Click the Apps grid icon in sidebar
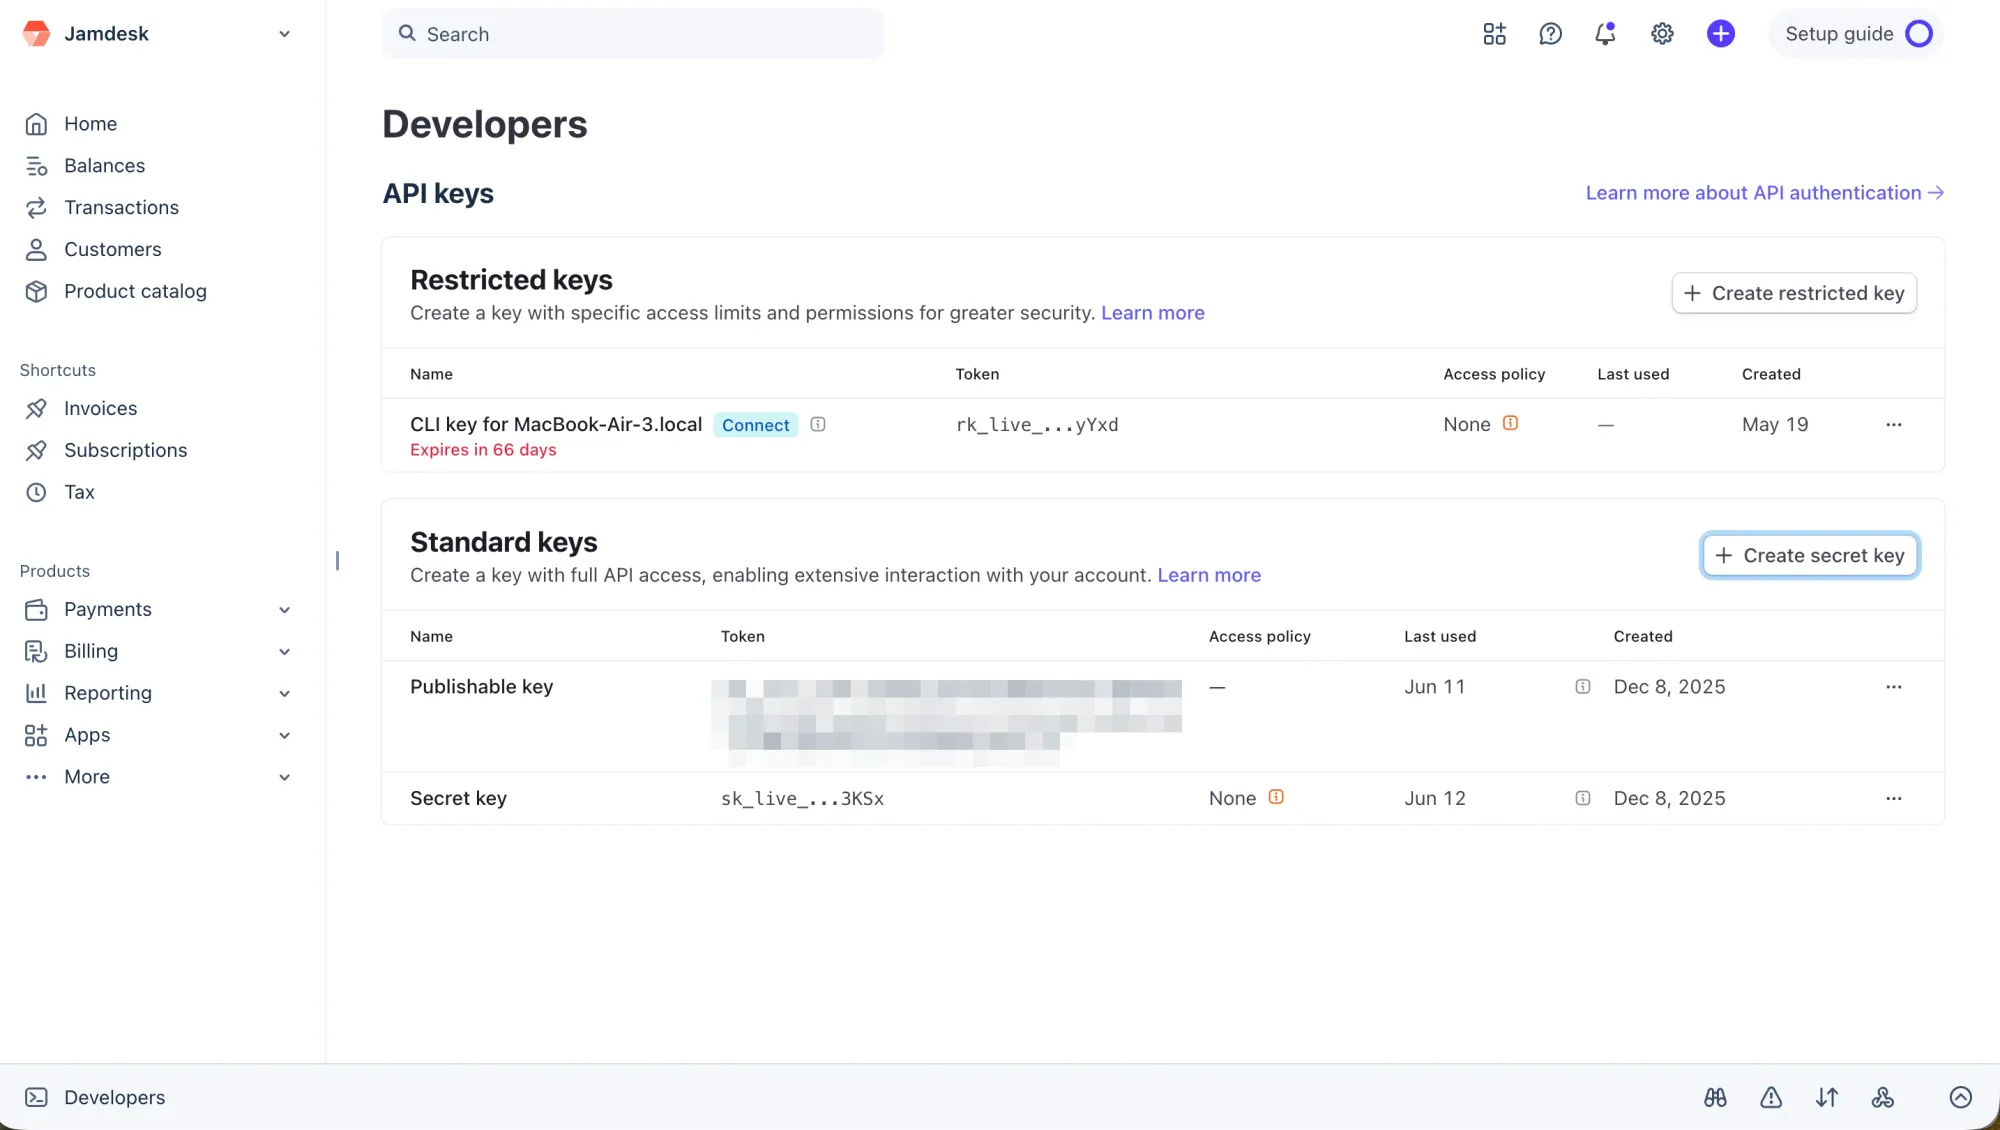Viewport: 2000px width, 1130px height. 36,736
